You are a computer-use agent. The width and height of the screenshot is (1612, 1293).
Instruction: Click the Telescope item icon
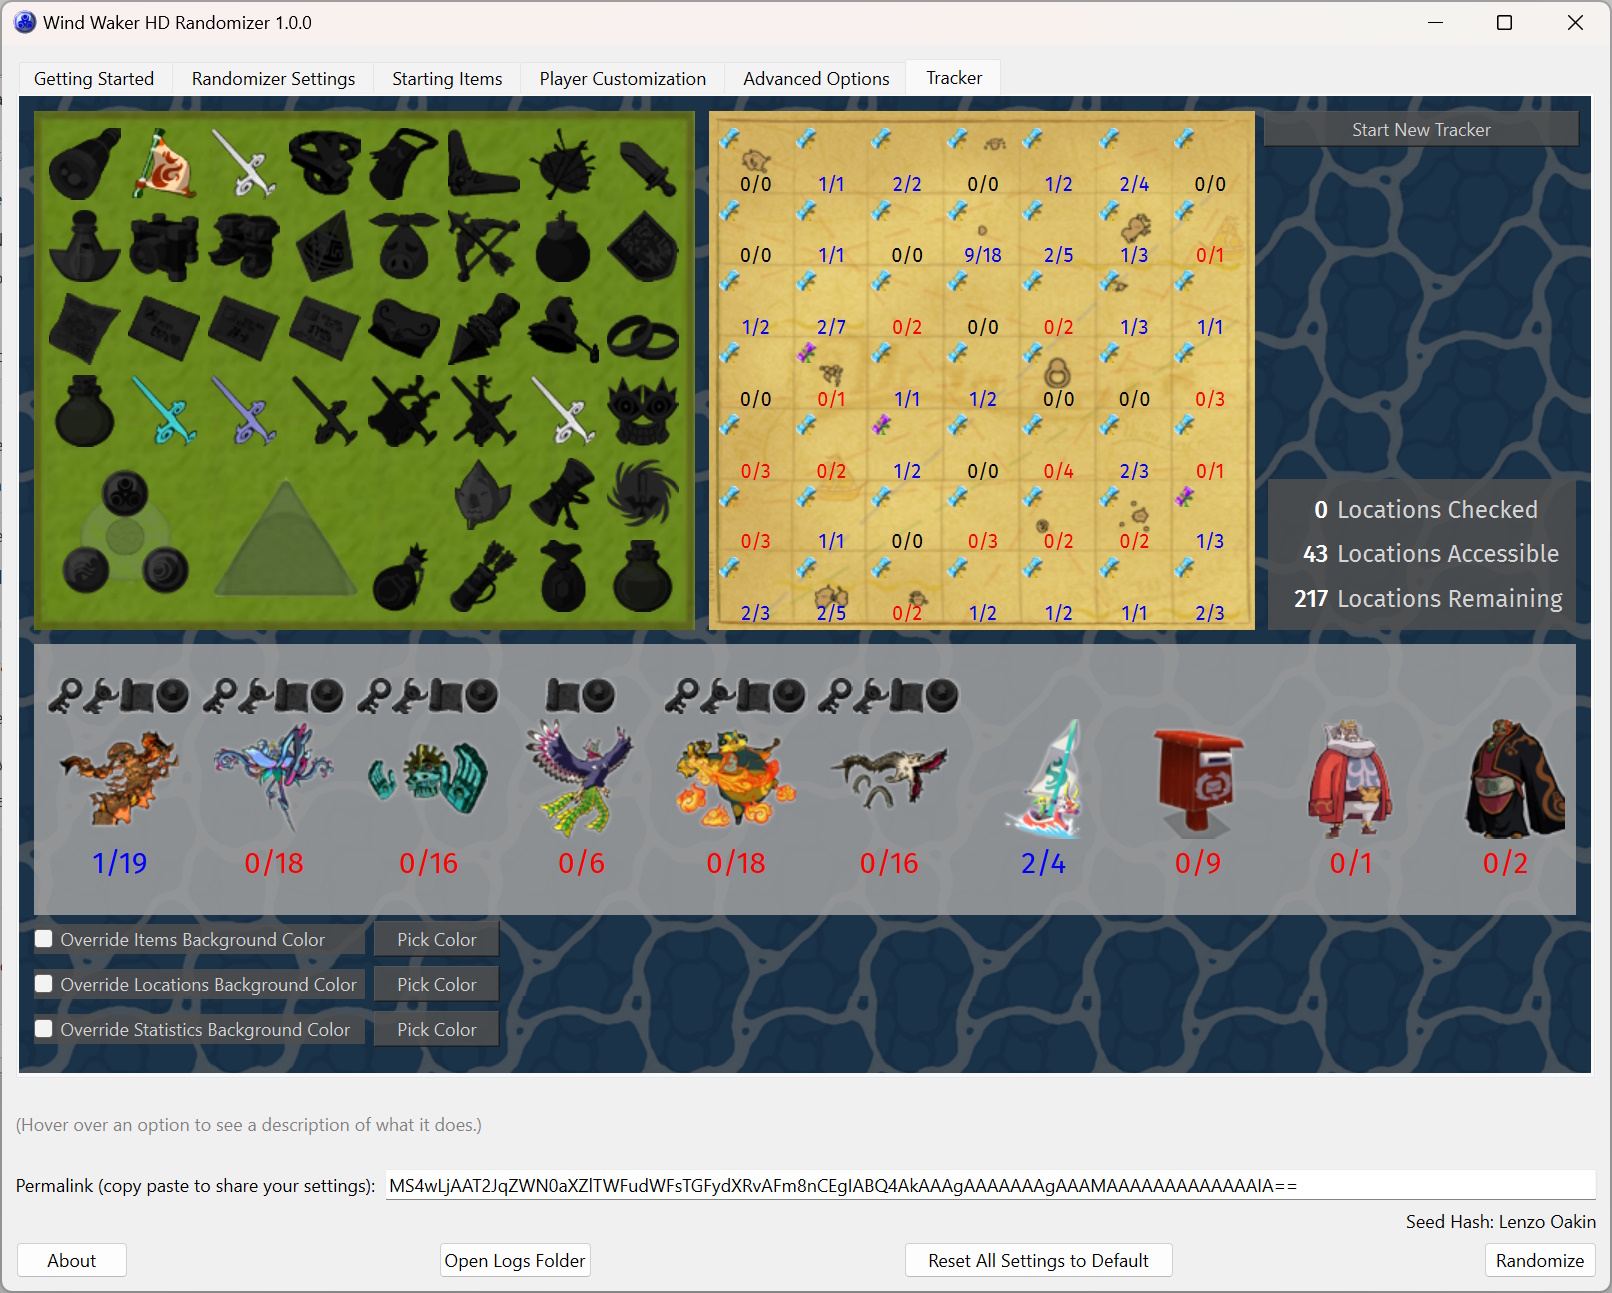point(84,164)
